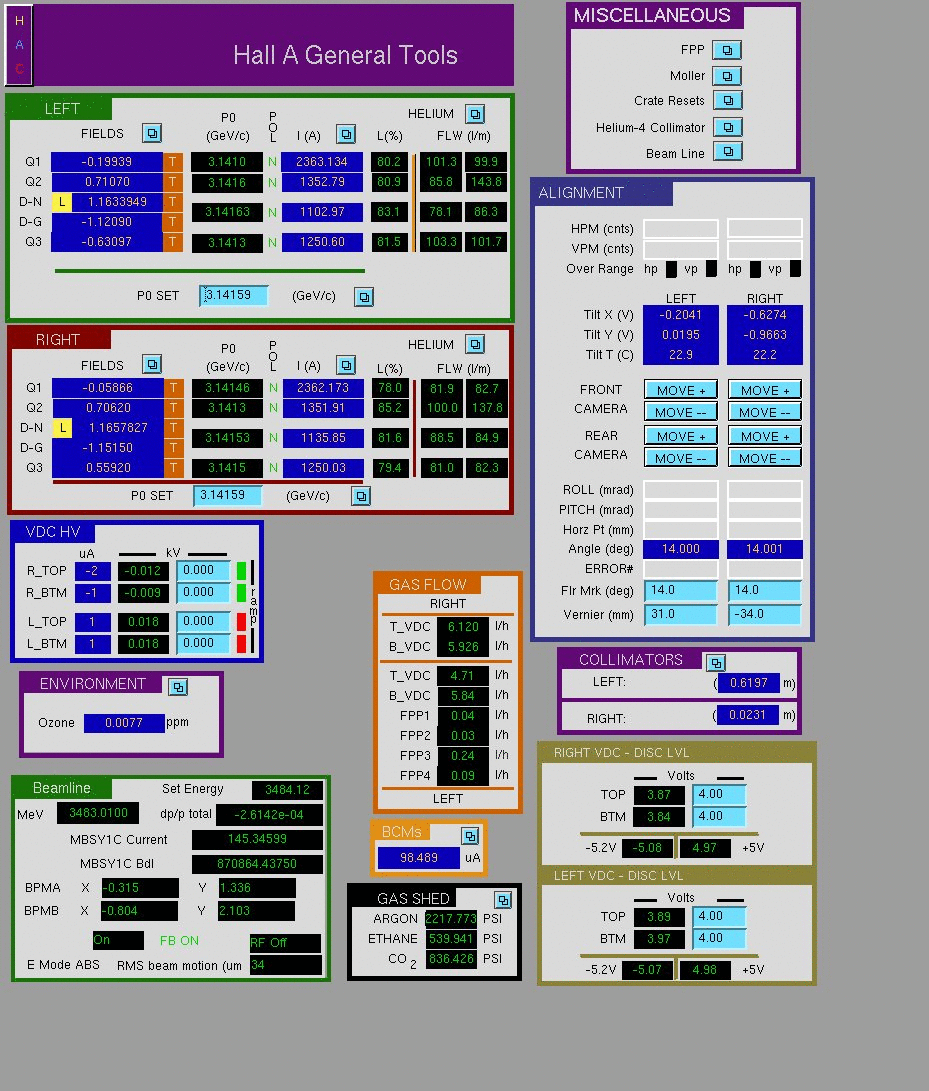The image size is (929, 1091).
Task: Open the FPP related display button
Action: [727, 50]
